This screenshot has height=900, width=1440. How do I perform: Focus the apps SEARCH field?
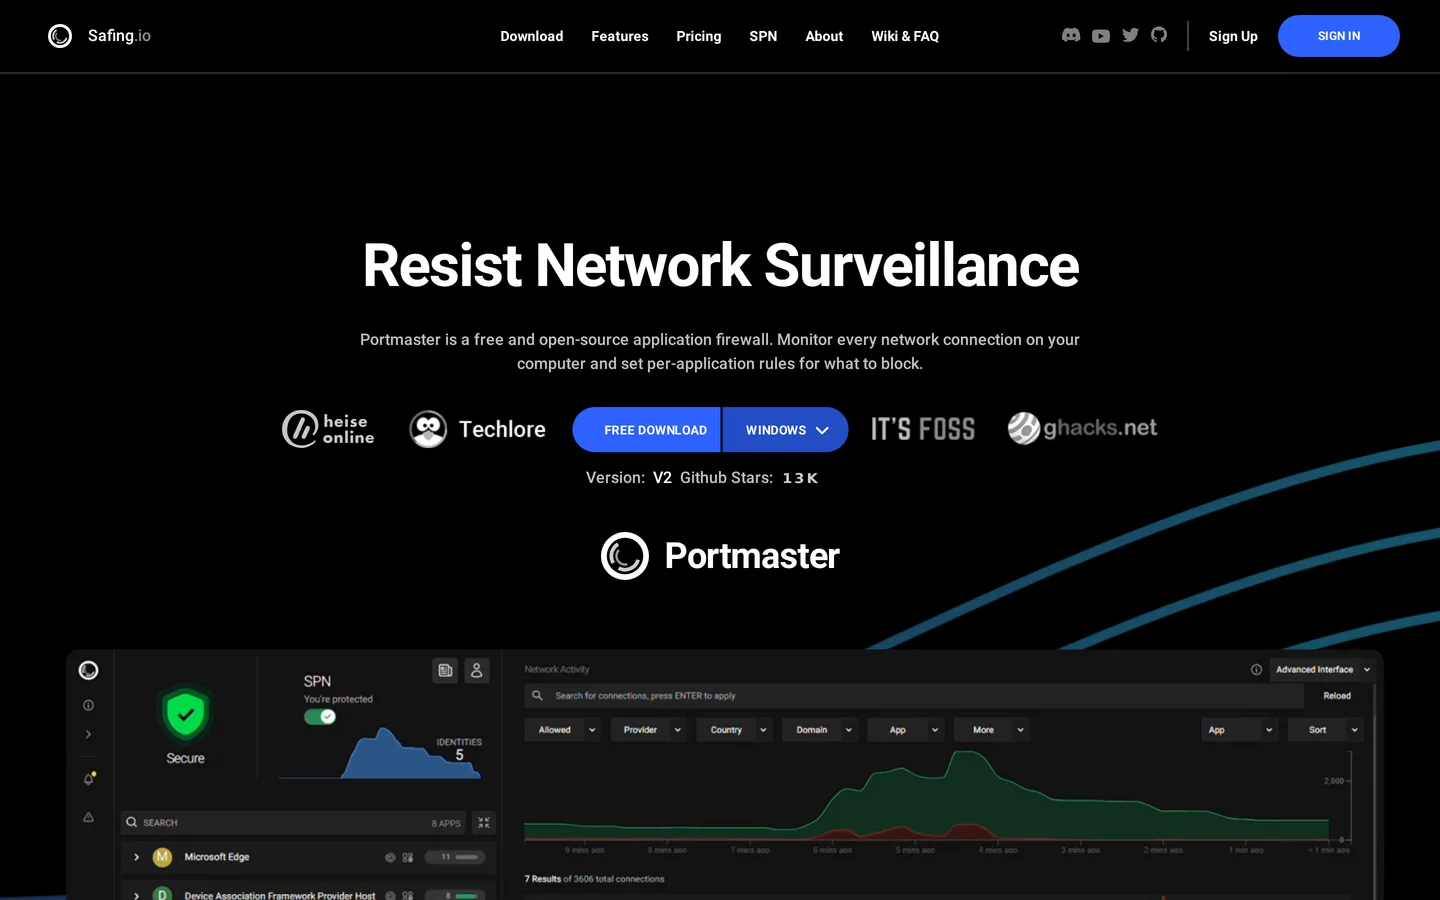click(295, 822)
